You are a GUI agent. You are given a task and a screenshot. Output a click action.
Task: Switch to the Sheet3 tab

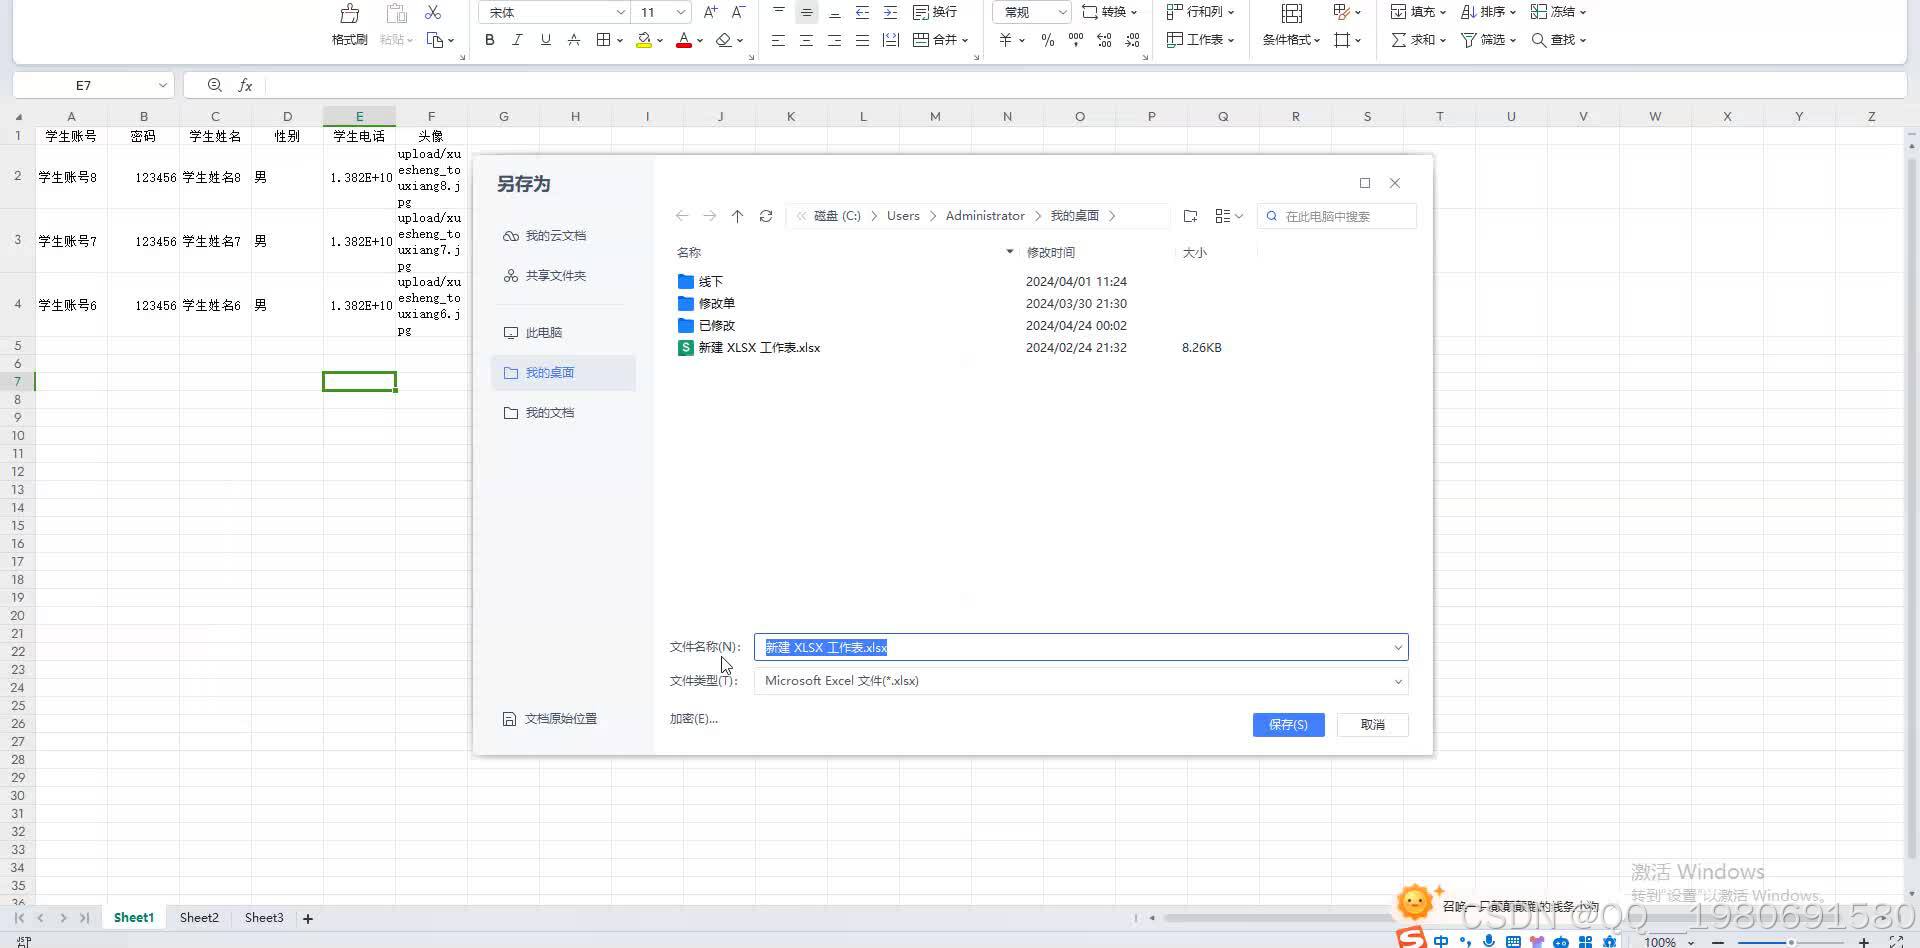point(263,917)
